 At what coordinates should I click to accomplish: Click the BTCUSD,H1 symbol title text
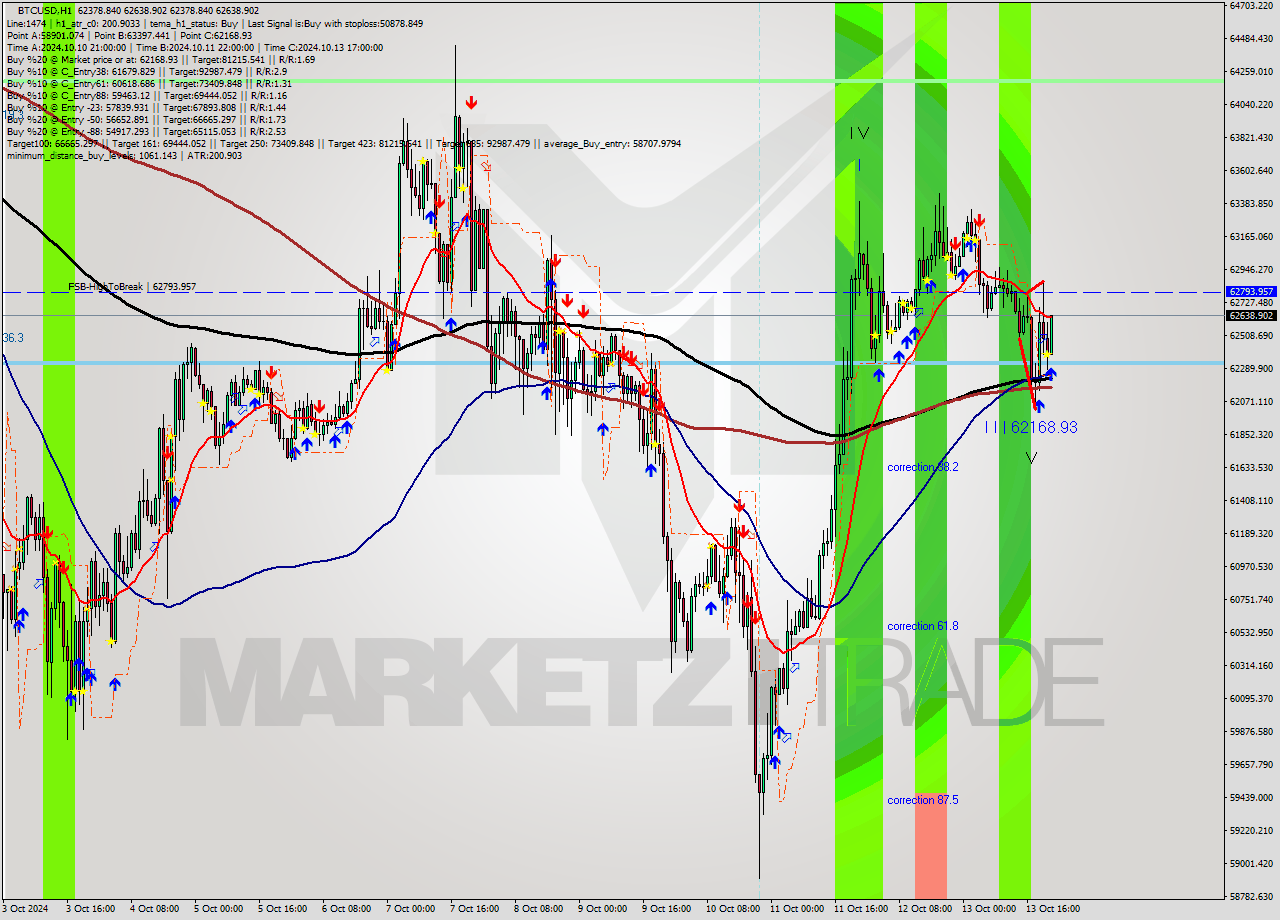tap(45, 10)
